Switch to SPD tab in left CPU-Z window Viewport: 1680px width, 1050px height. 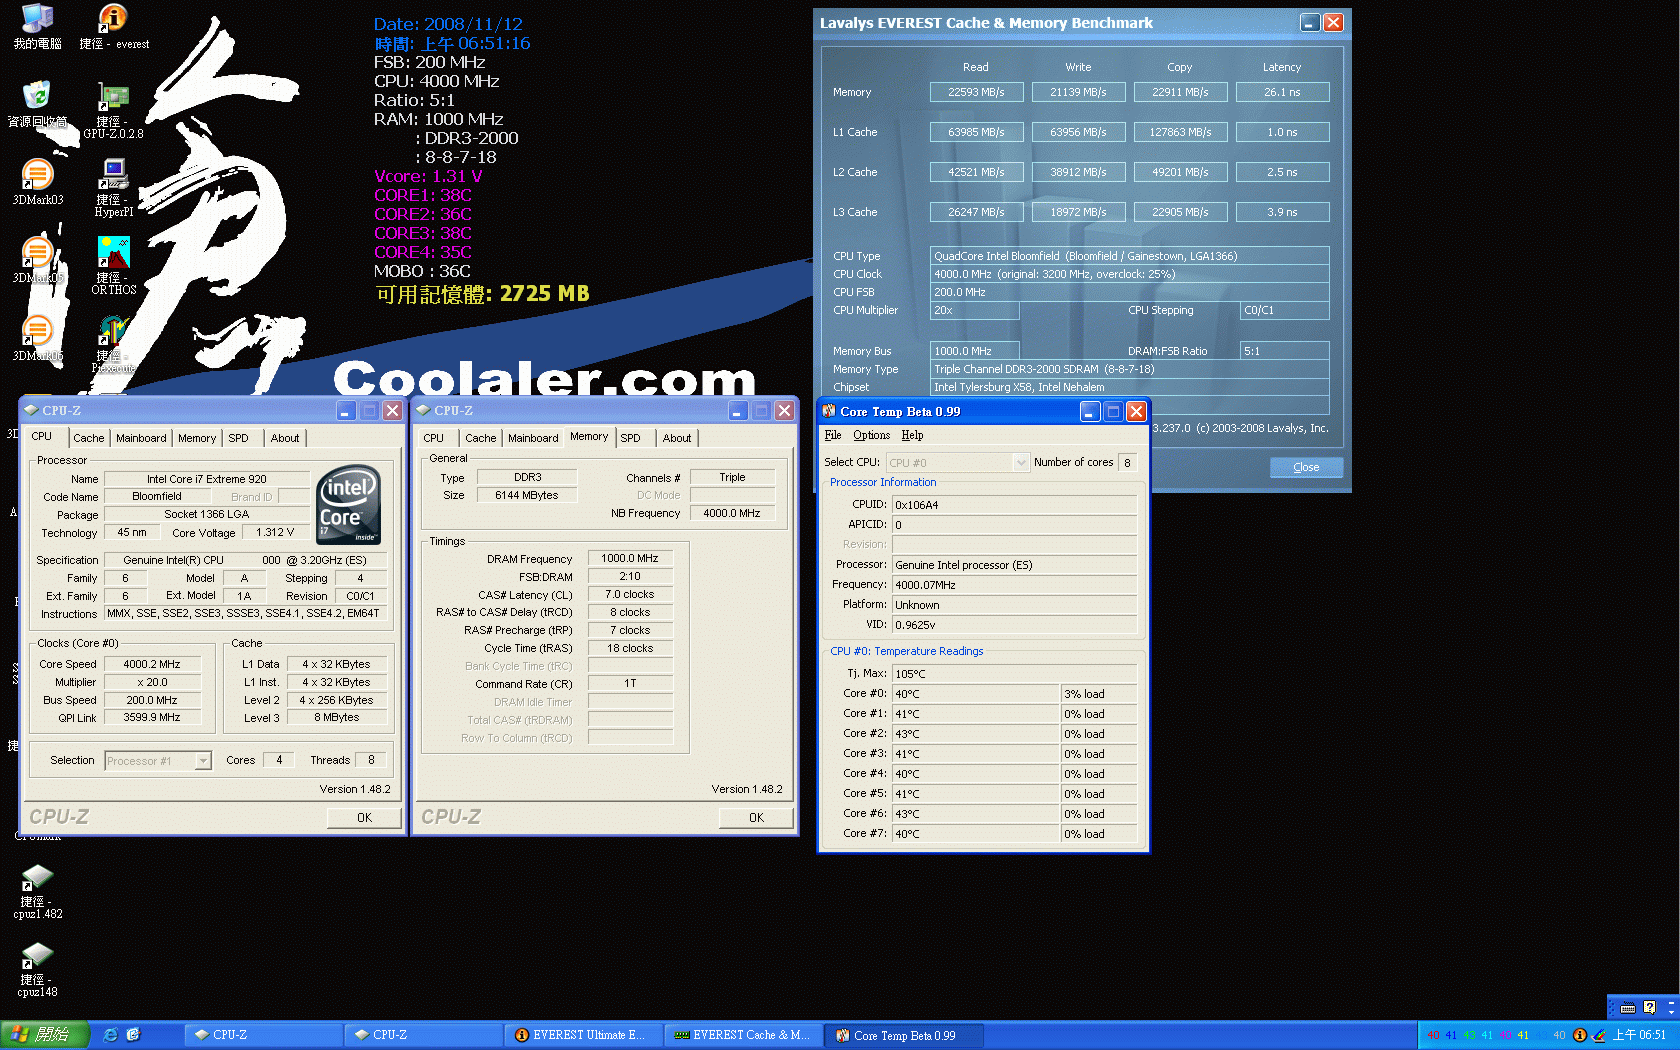click(x=238, y=438)
